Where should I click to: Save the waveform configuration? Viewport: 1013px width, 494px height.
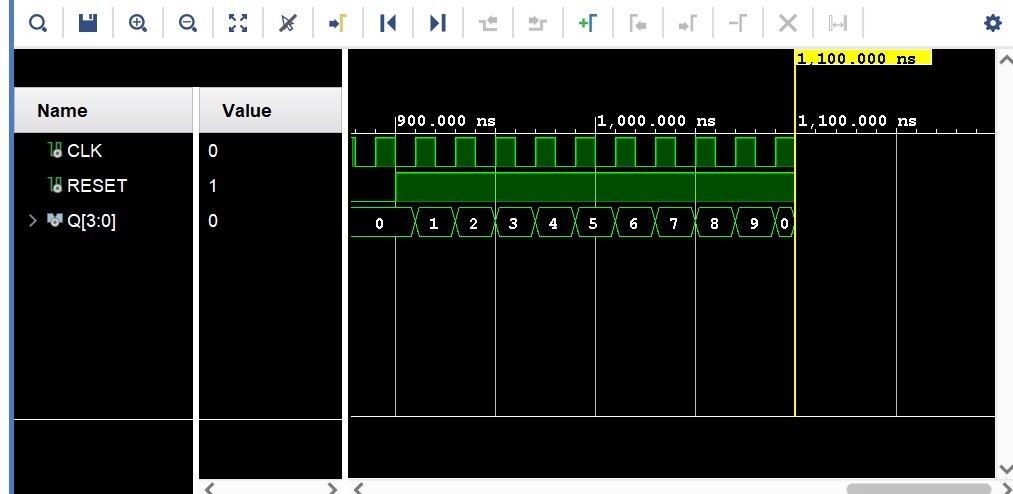87,23
